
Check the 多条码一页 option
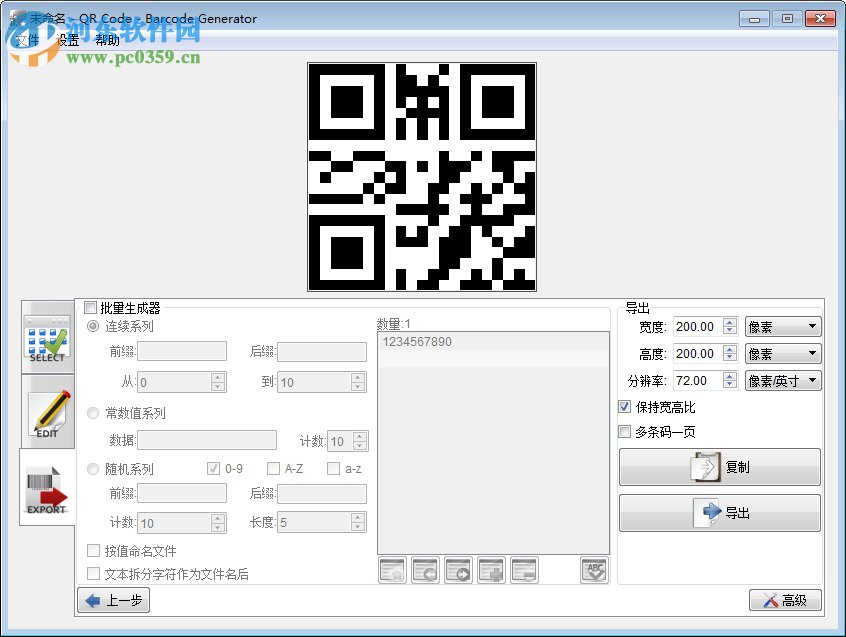pos(624,431)
